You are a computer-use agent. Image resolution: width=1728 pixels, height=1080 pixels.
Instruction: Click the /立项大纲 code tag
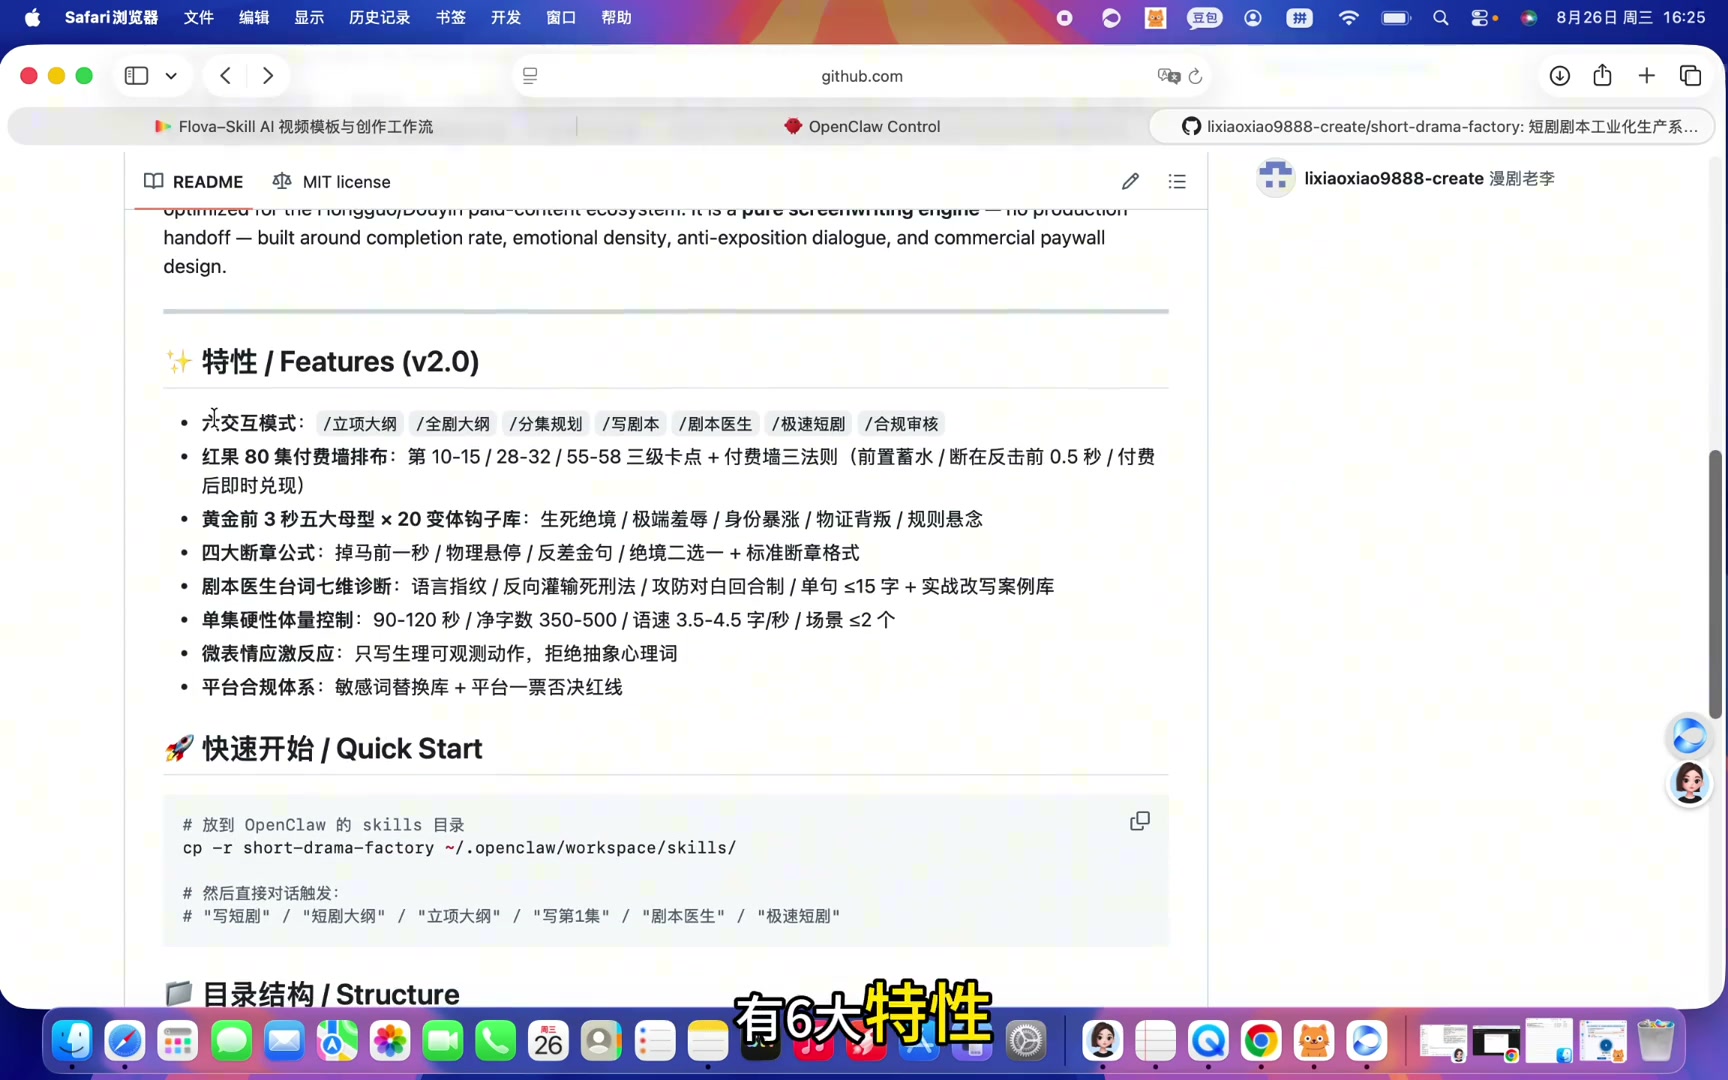click(360, 424)
